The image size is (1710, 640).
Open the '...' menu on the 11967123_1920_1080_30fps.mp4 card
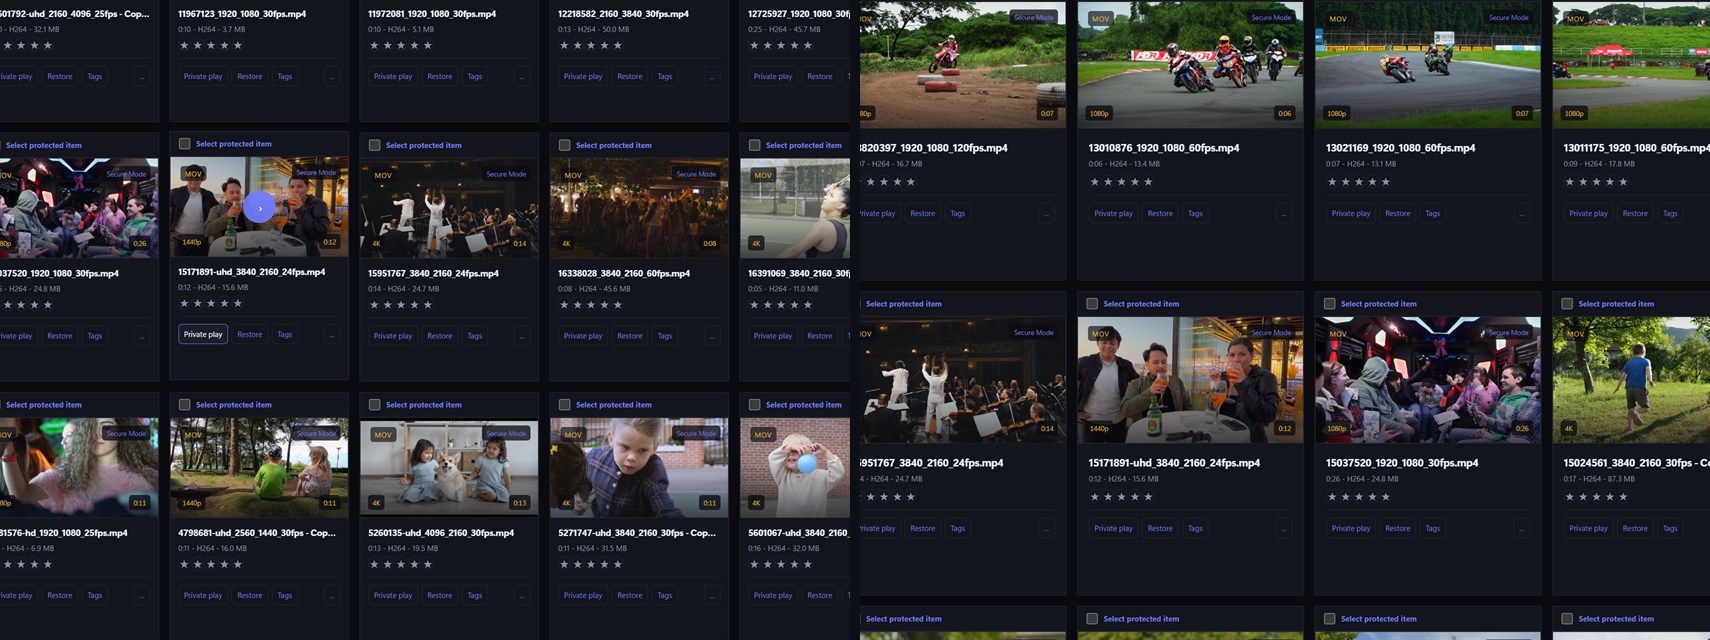coord(332,76)
